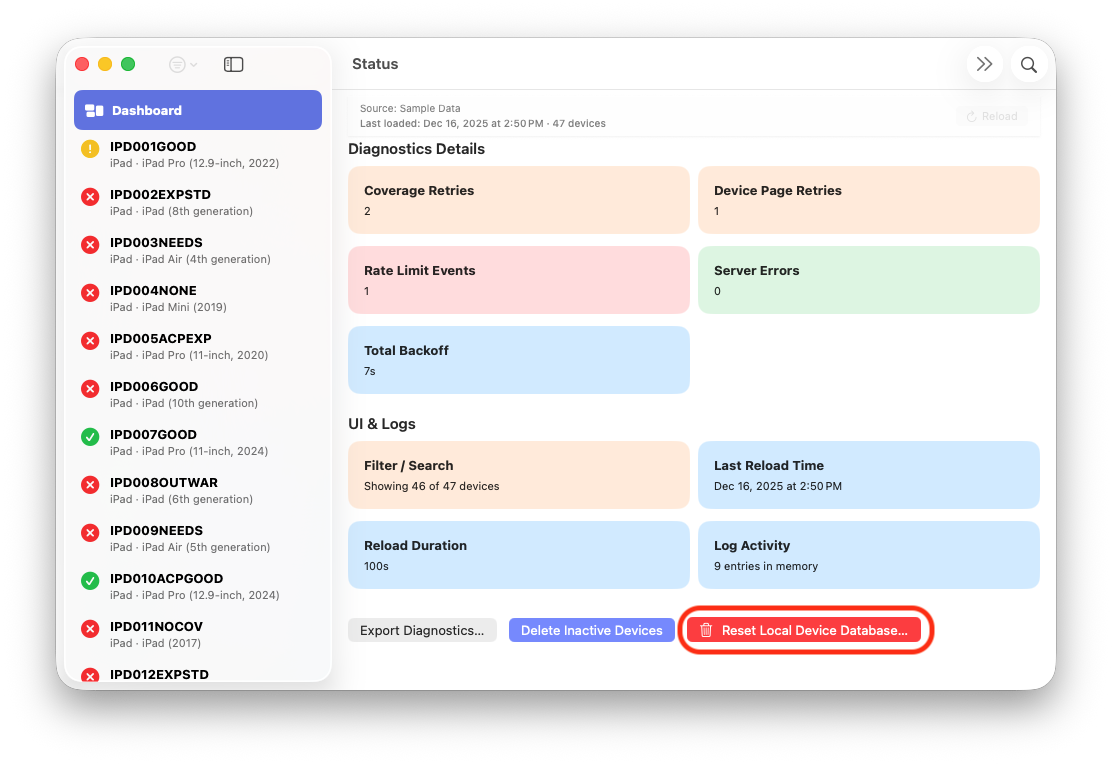Click the red error icon for IPD002EXPSTD
Screen dimensions: 1112x764
90,197
